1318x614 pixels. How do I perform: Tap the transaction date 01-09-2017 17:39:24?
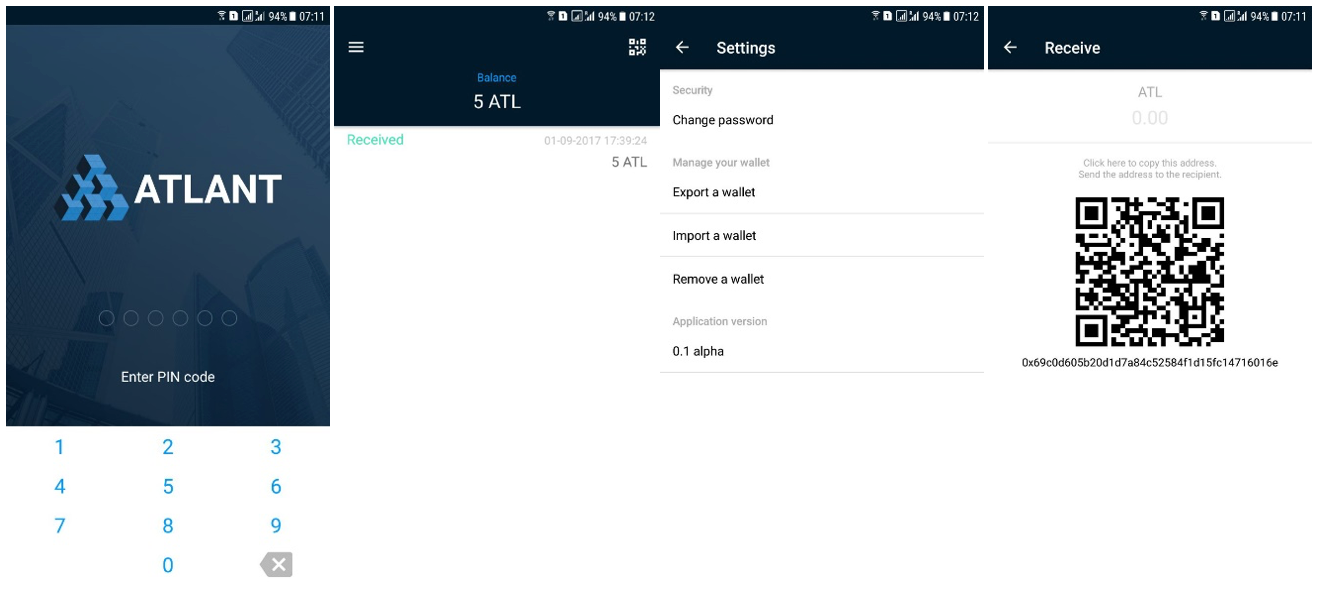coord(595,141)
